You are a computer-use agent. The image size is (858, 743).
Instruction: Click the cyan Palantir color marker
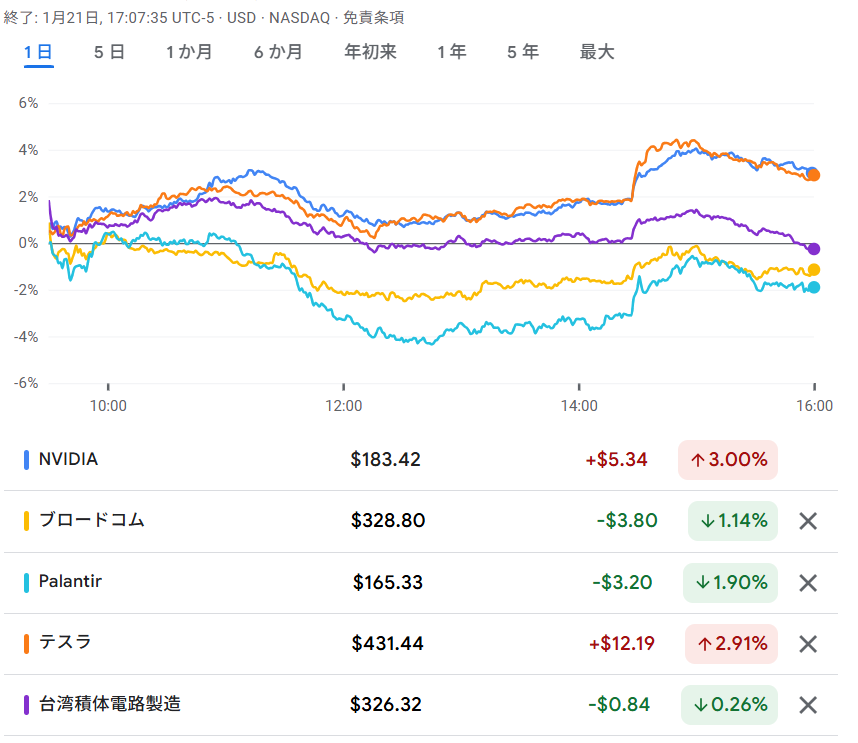(26, 583)
